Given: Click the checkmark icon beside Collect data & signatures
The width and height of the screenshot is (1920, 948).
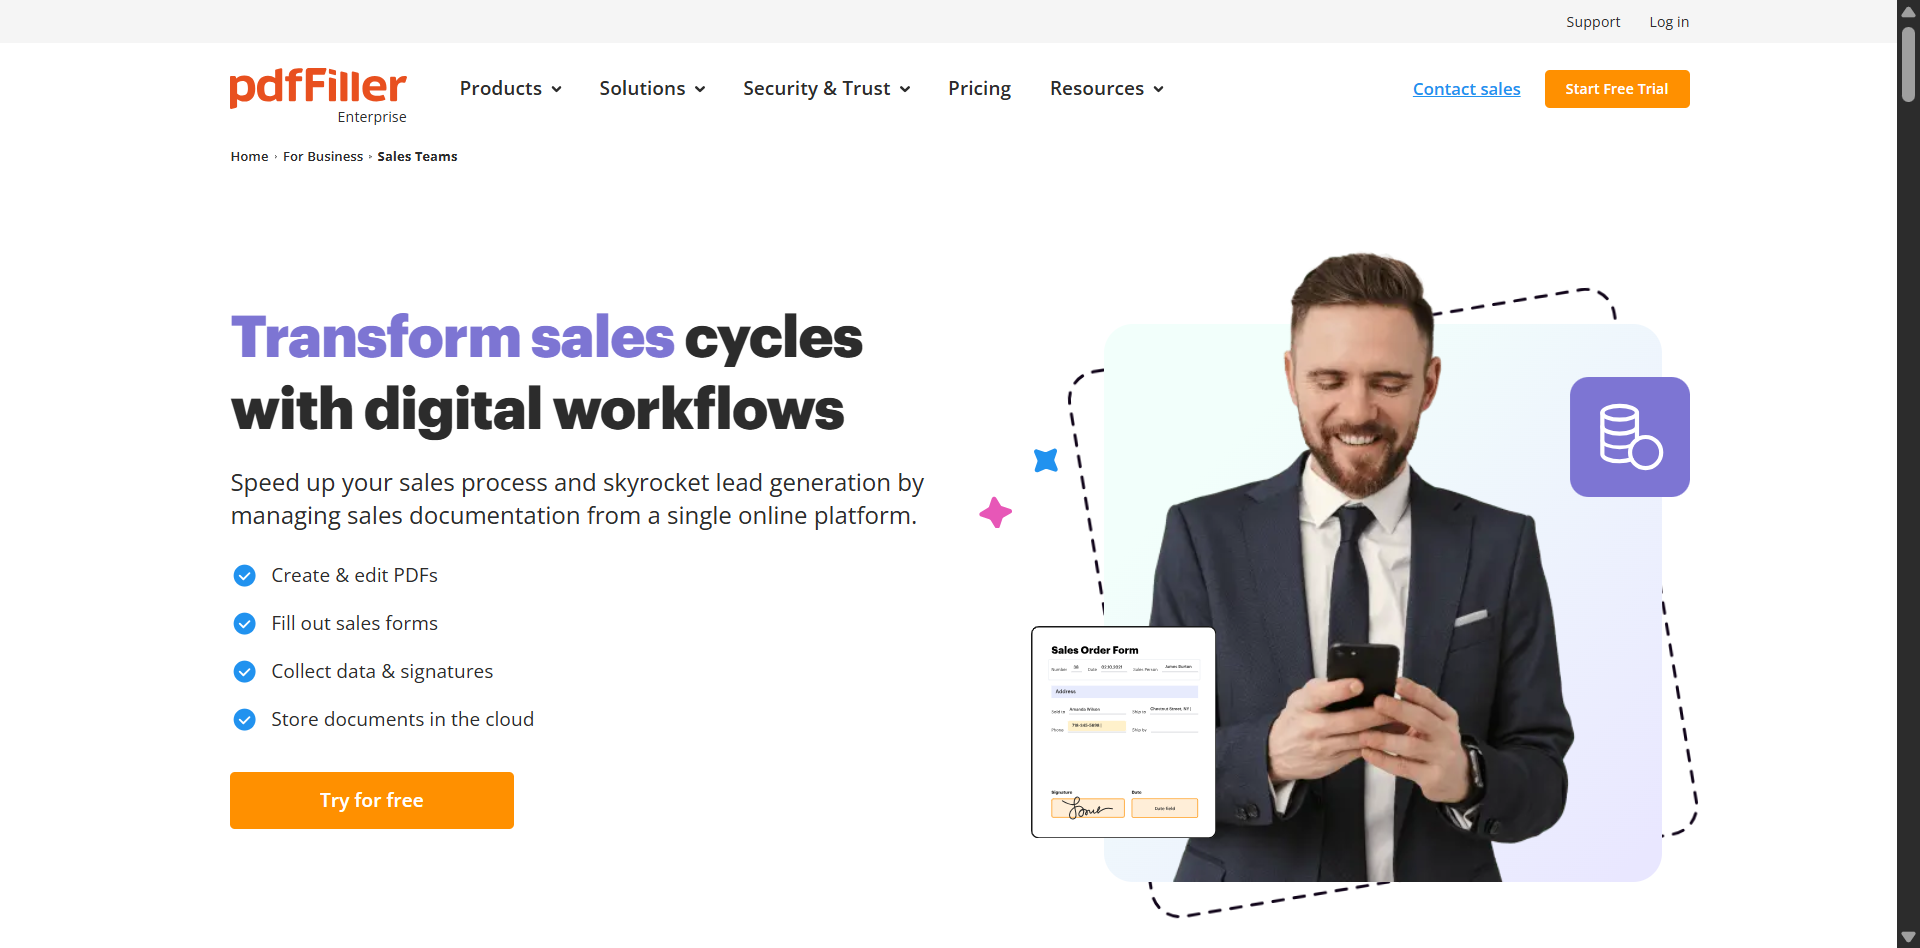Looking at the screenshot, I should tap(244, 672).
